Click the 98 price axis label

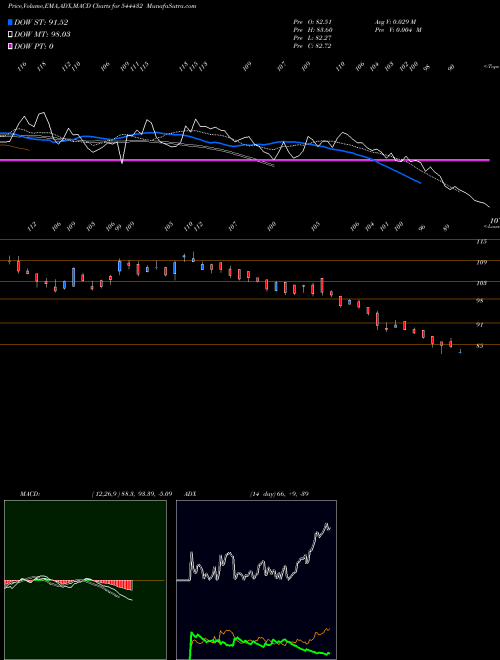click(x=480, y=301)
